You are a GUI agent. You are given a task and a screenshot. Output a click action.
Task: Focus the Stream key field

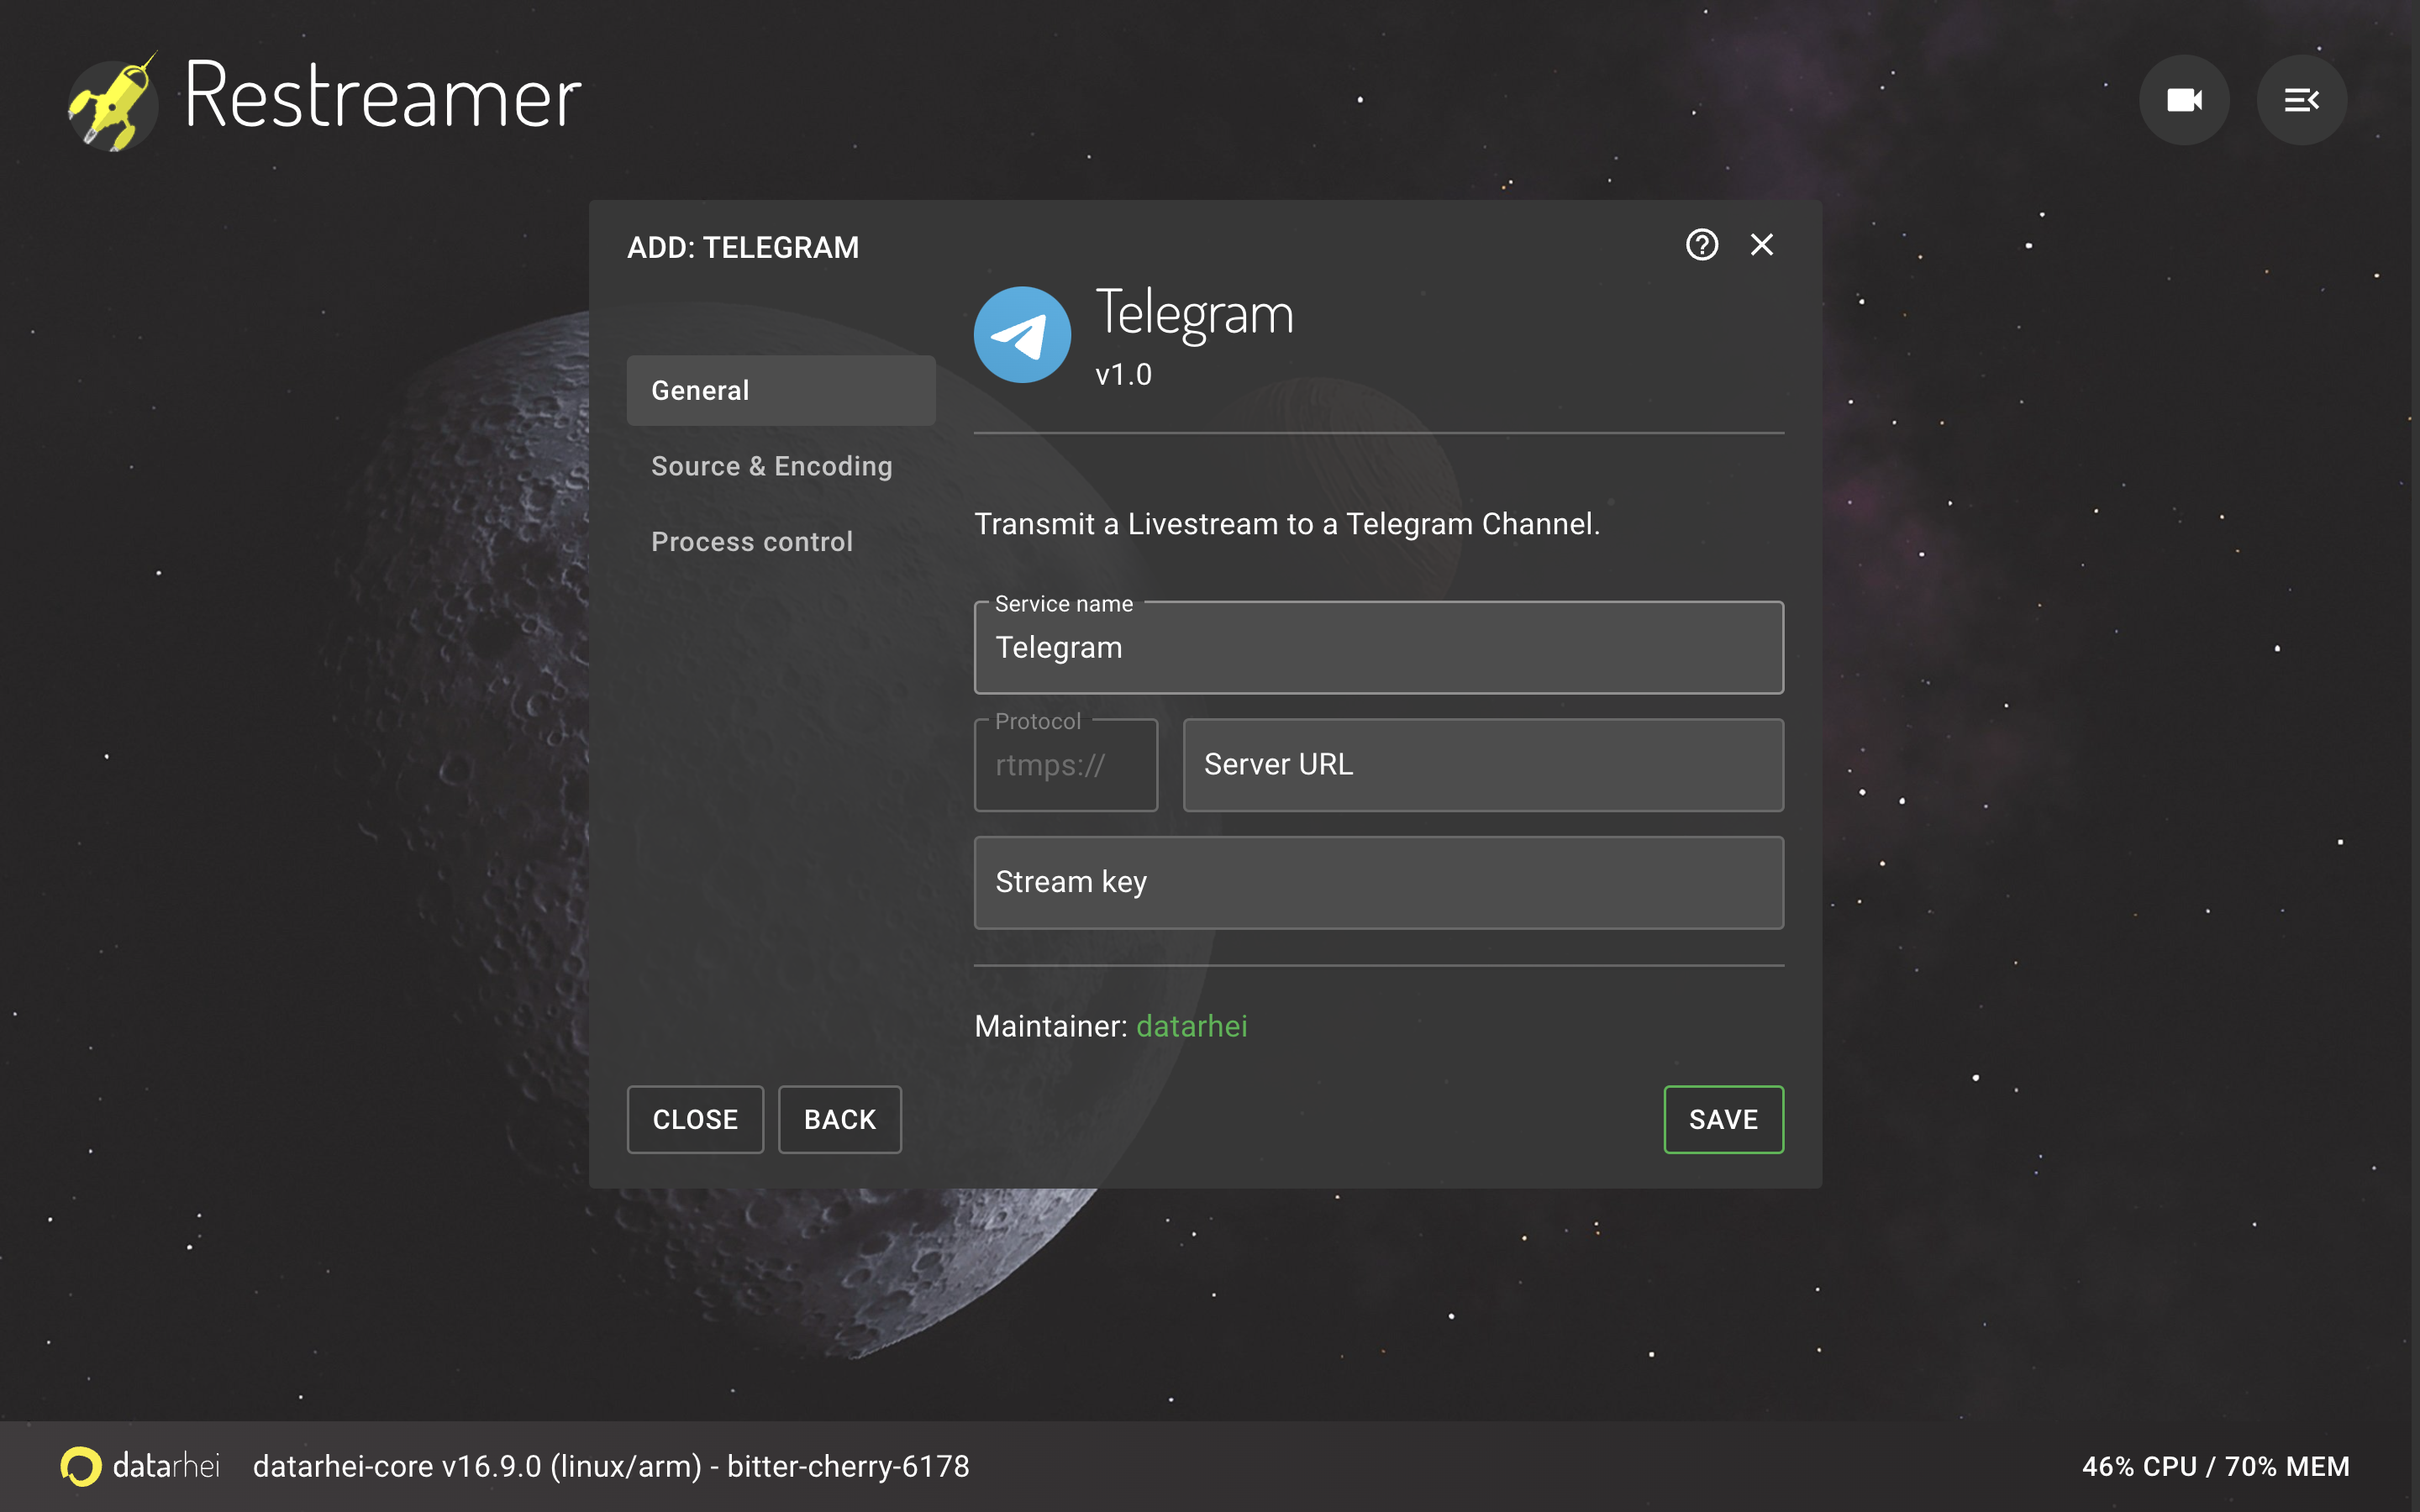point(1378,882)
